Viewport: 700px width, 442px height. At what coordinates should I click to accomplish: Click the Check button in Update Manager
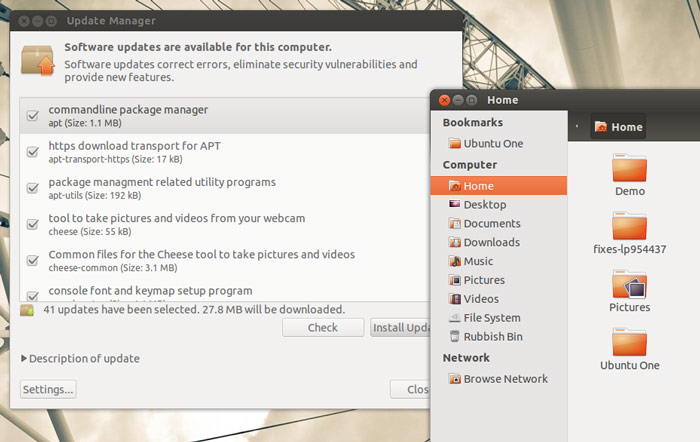click(x=323, y=328)
